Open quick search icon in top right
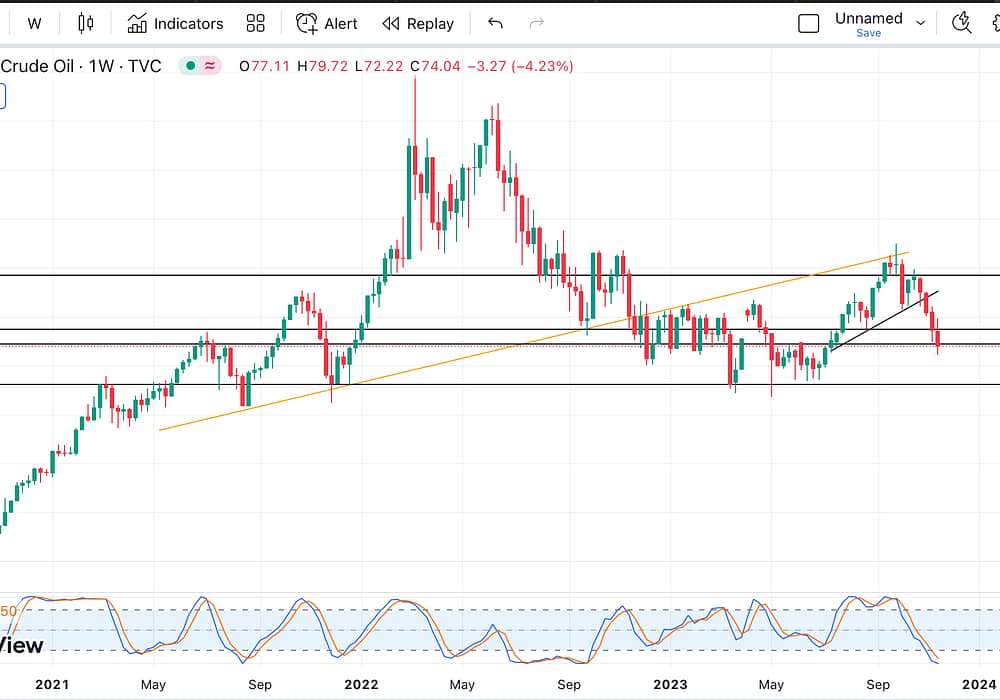 tap(962, 23)
